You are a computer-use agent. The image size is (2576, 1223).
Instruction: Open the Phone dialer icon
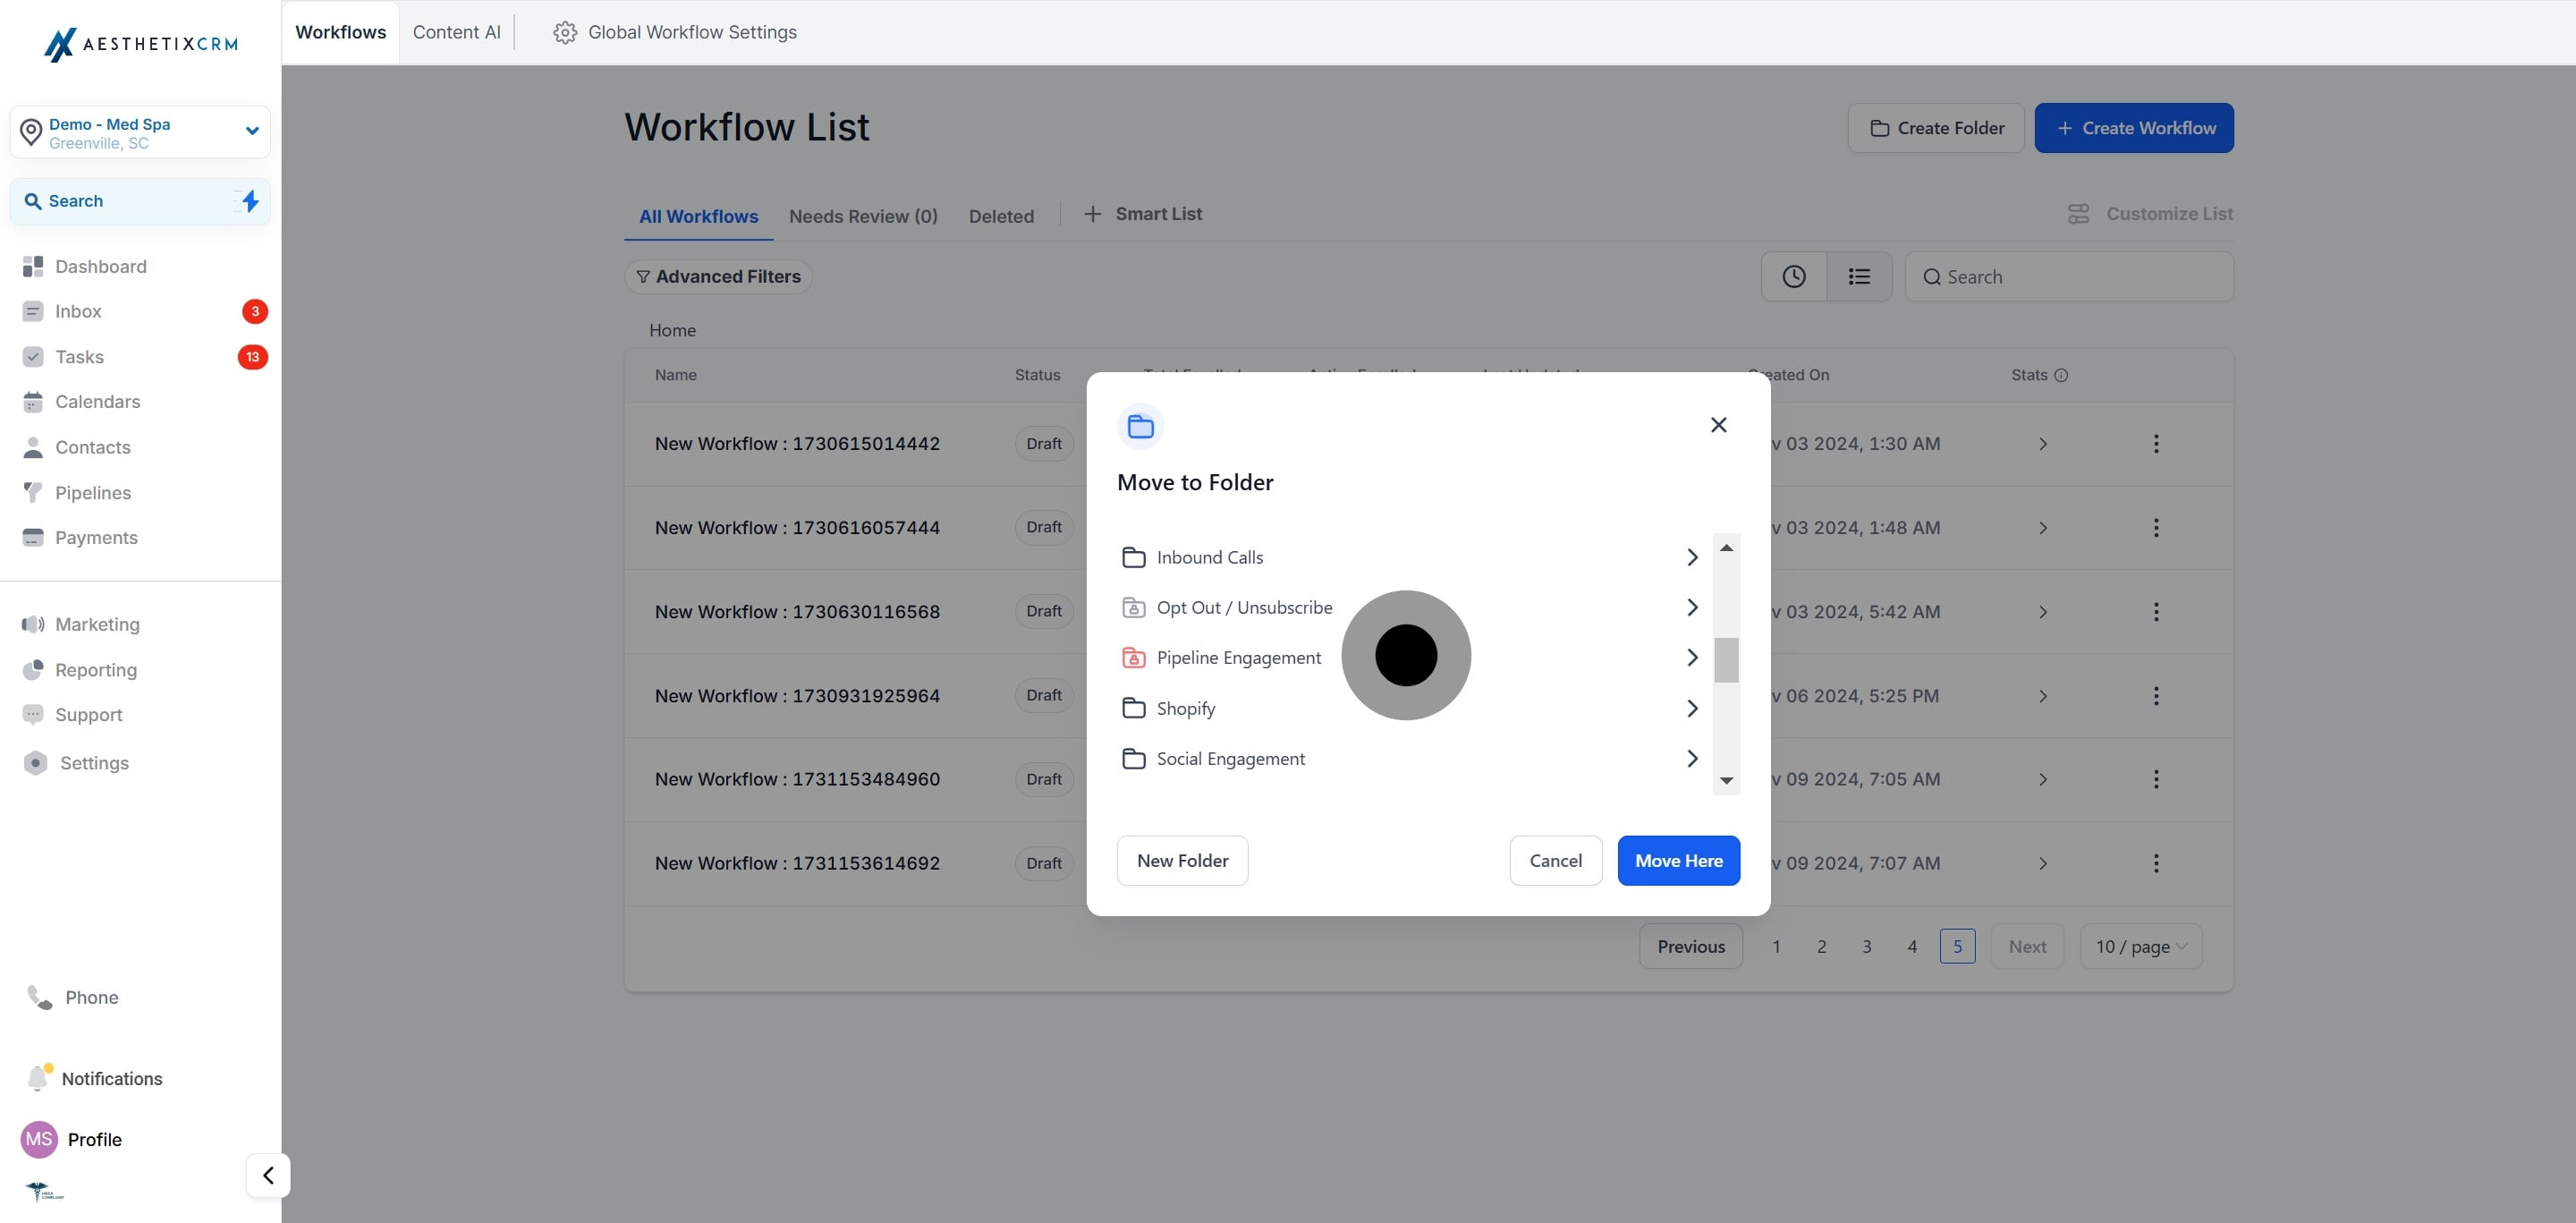[x=39, y=997]
